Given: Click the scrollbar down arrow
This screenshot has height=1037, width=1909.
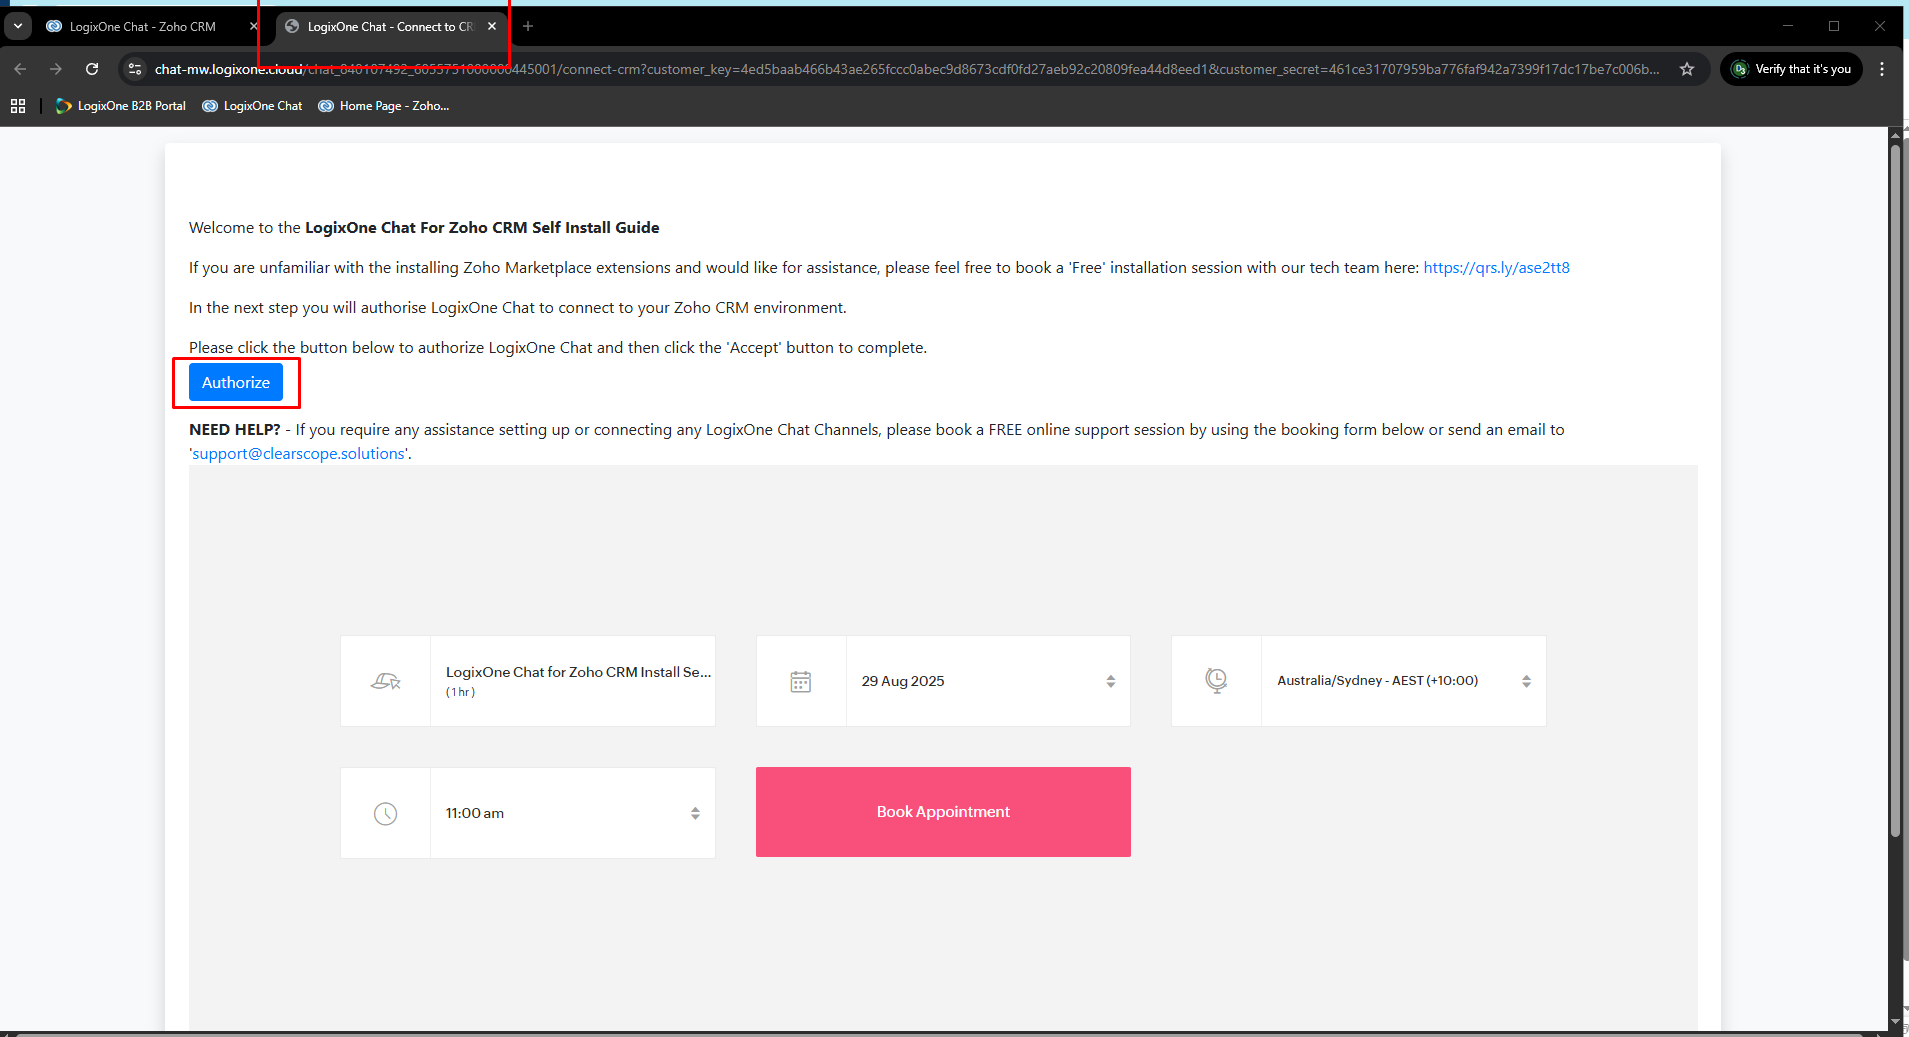Looking at the screenshot, I should (x=1895, y=1023).
